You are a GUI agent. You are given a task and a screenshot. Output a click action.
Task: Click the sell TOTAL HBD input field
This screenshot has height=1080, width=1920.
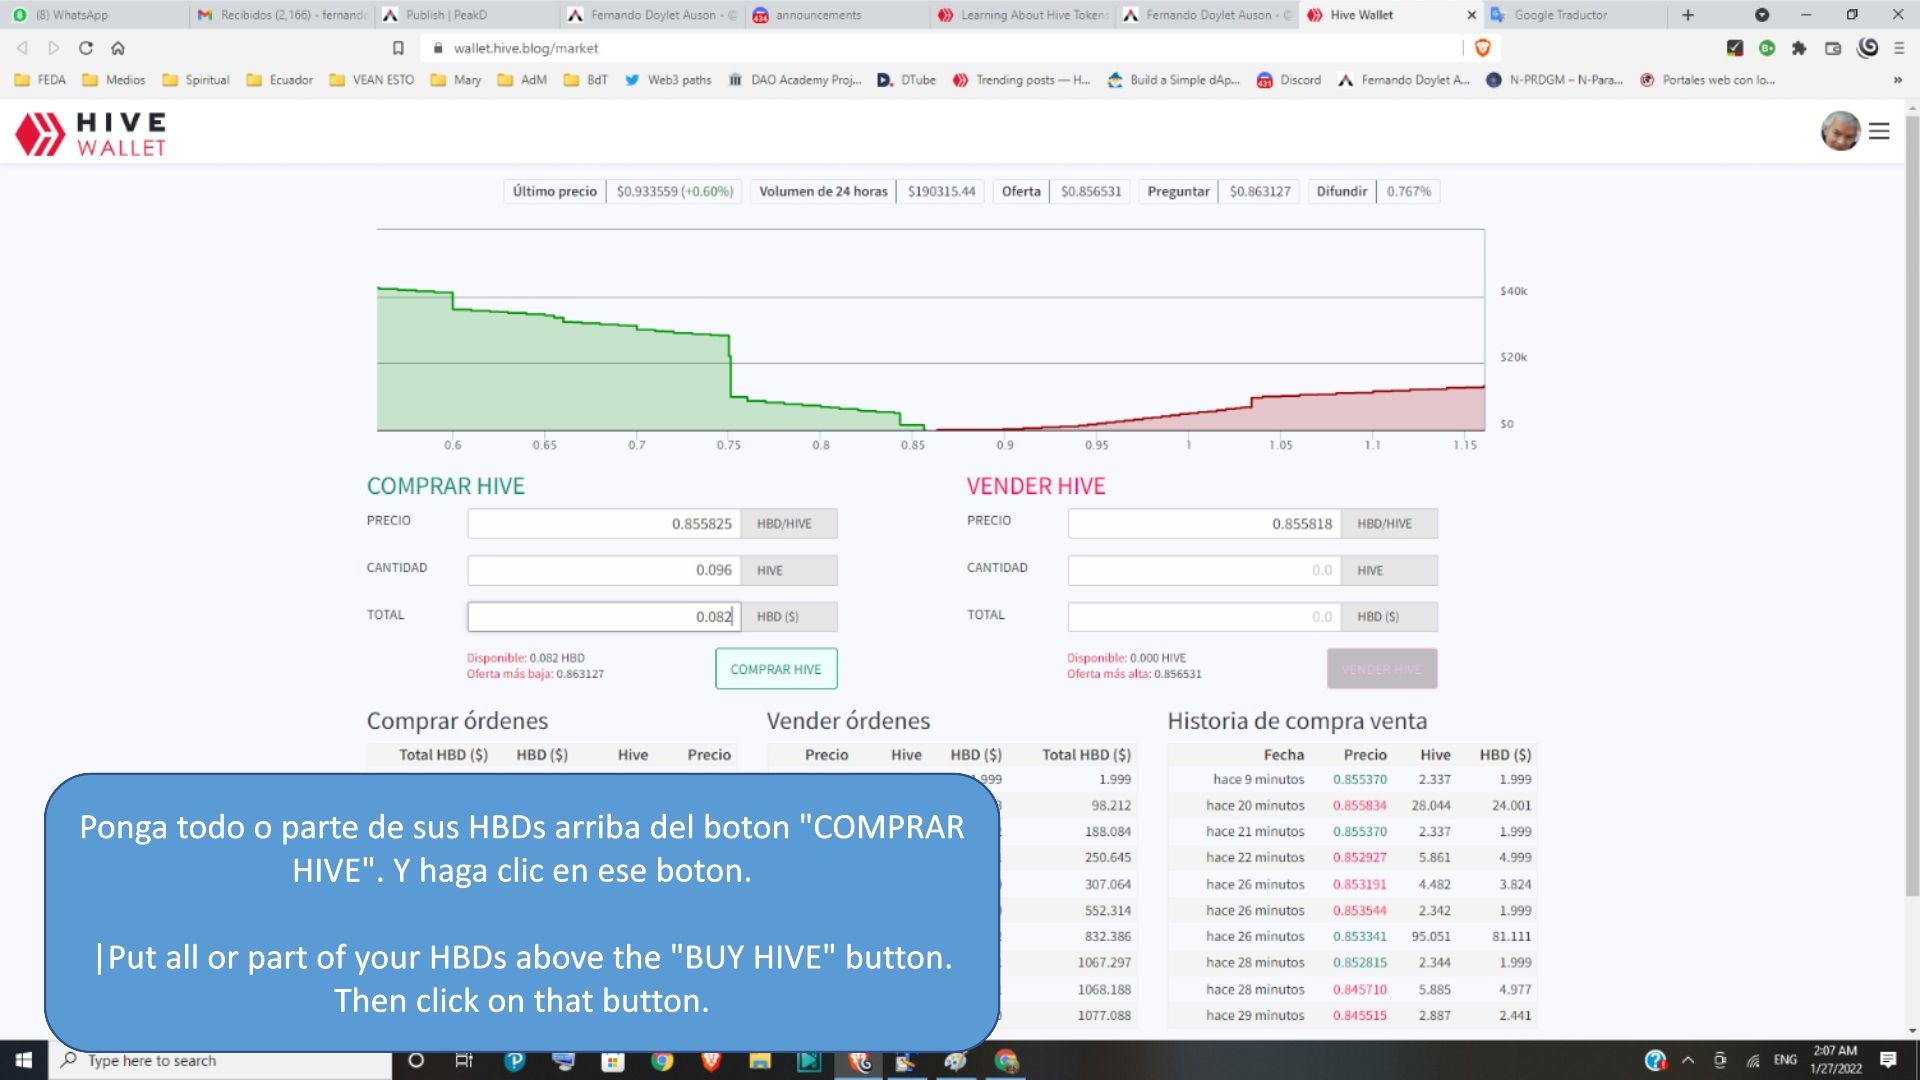click(1204, 617)
